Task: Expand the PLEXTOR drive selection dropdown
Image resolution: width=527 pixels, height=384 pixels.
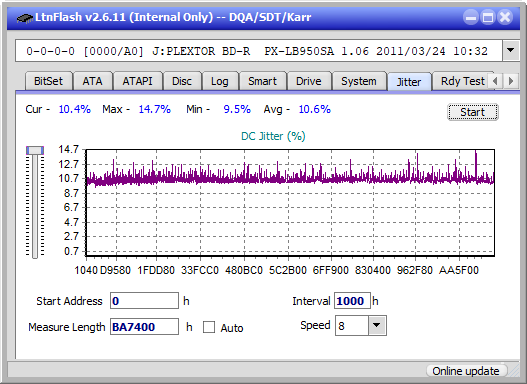Action: 511,51
